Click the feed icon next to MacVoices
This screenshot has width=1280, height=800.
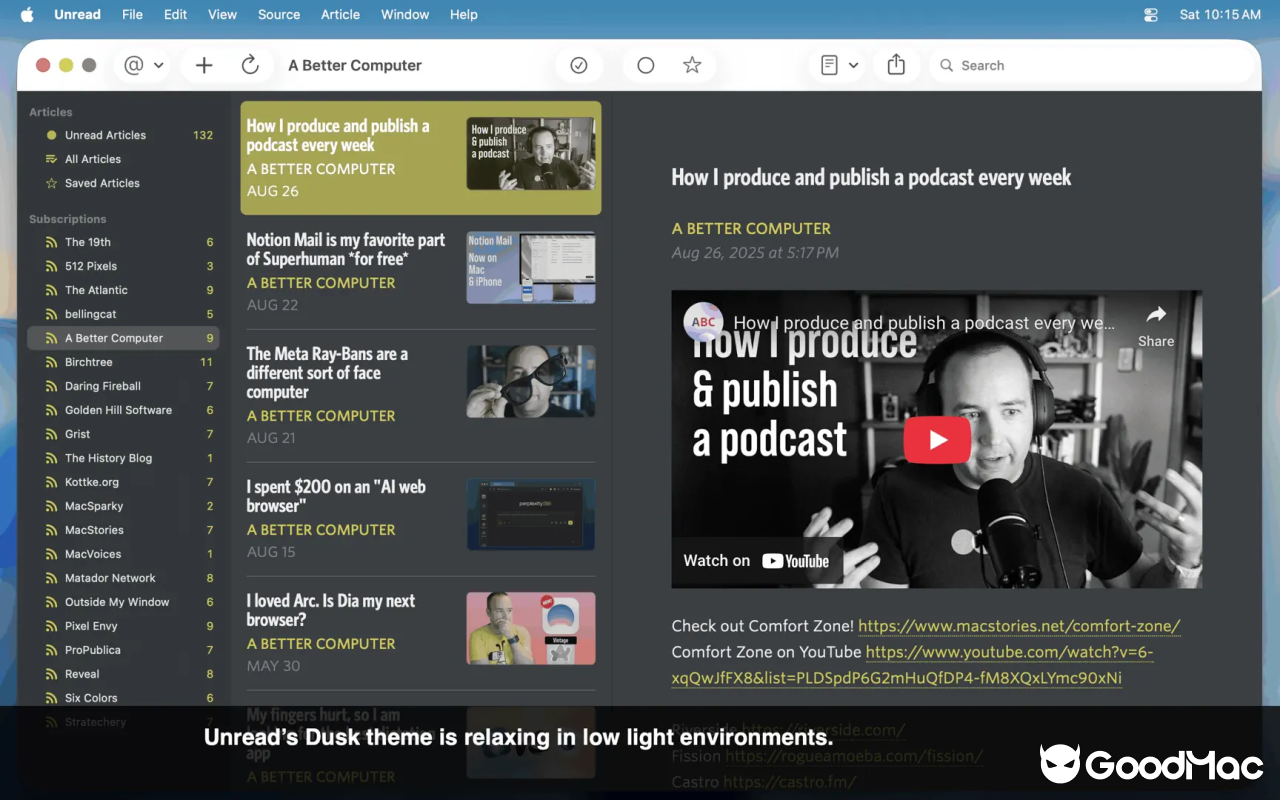coord(51,554)
